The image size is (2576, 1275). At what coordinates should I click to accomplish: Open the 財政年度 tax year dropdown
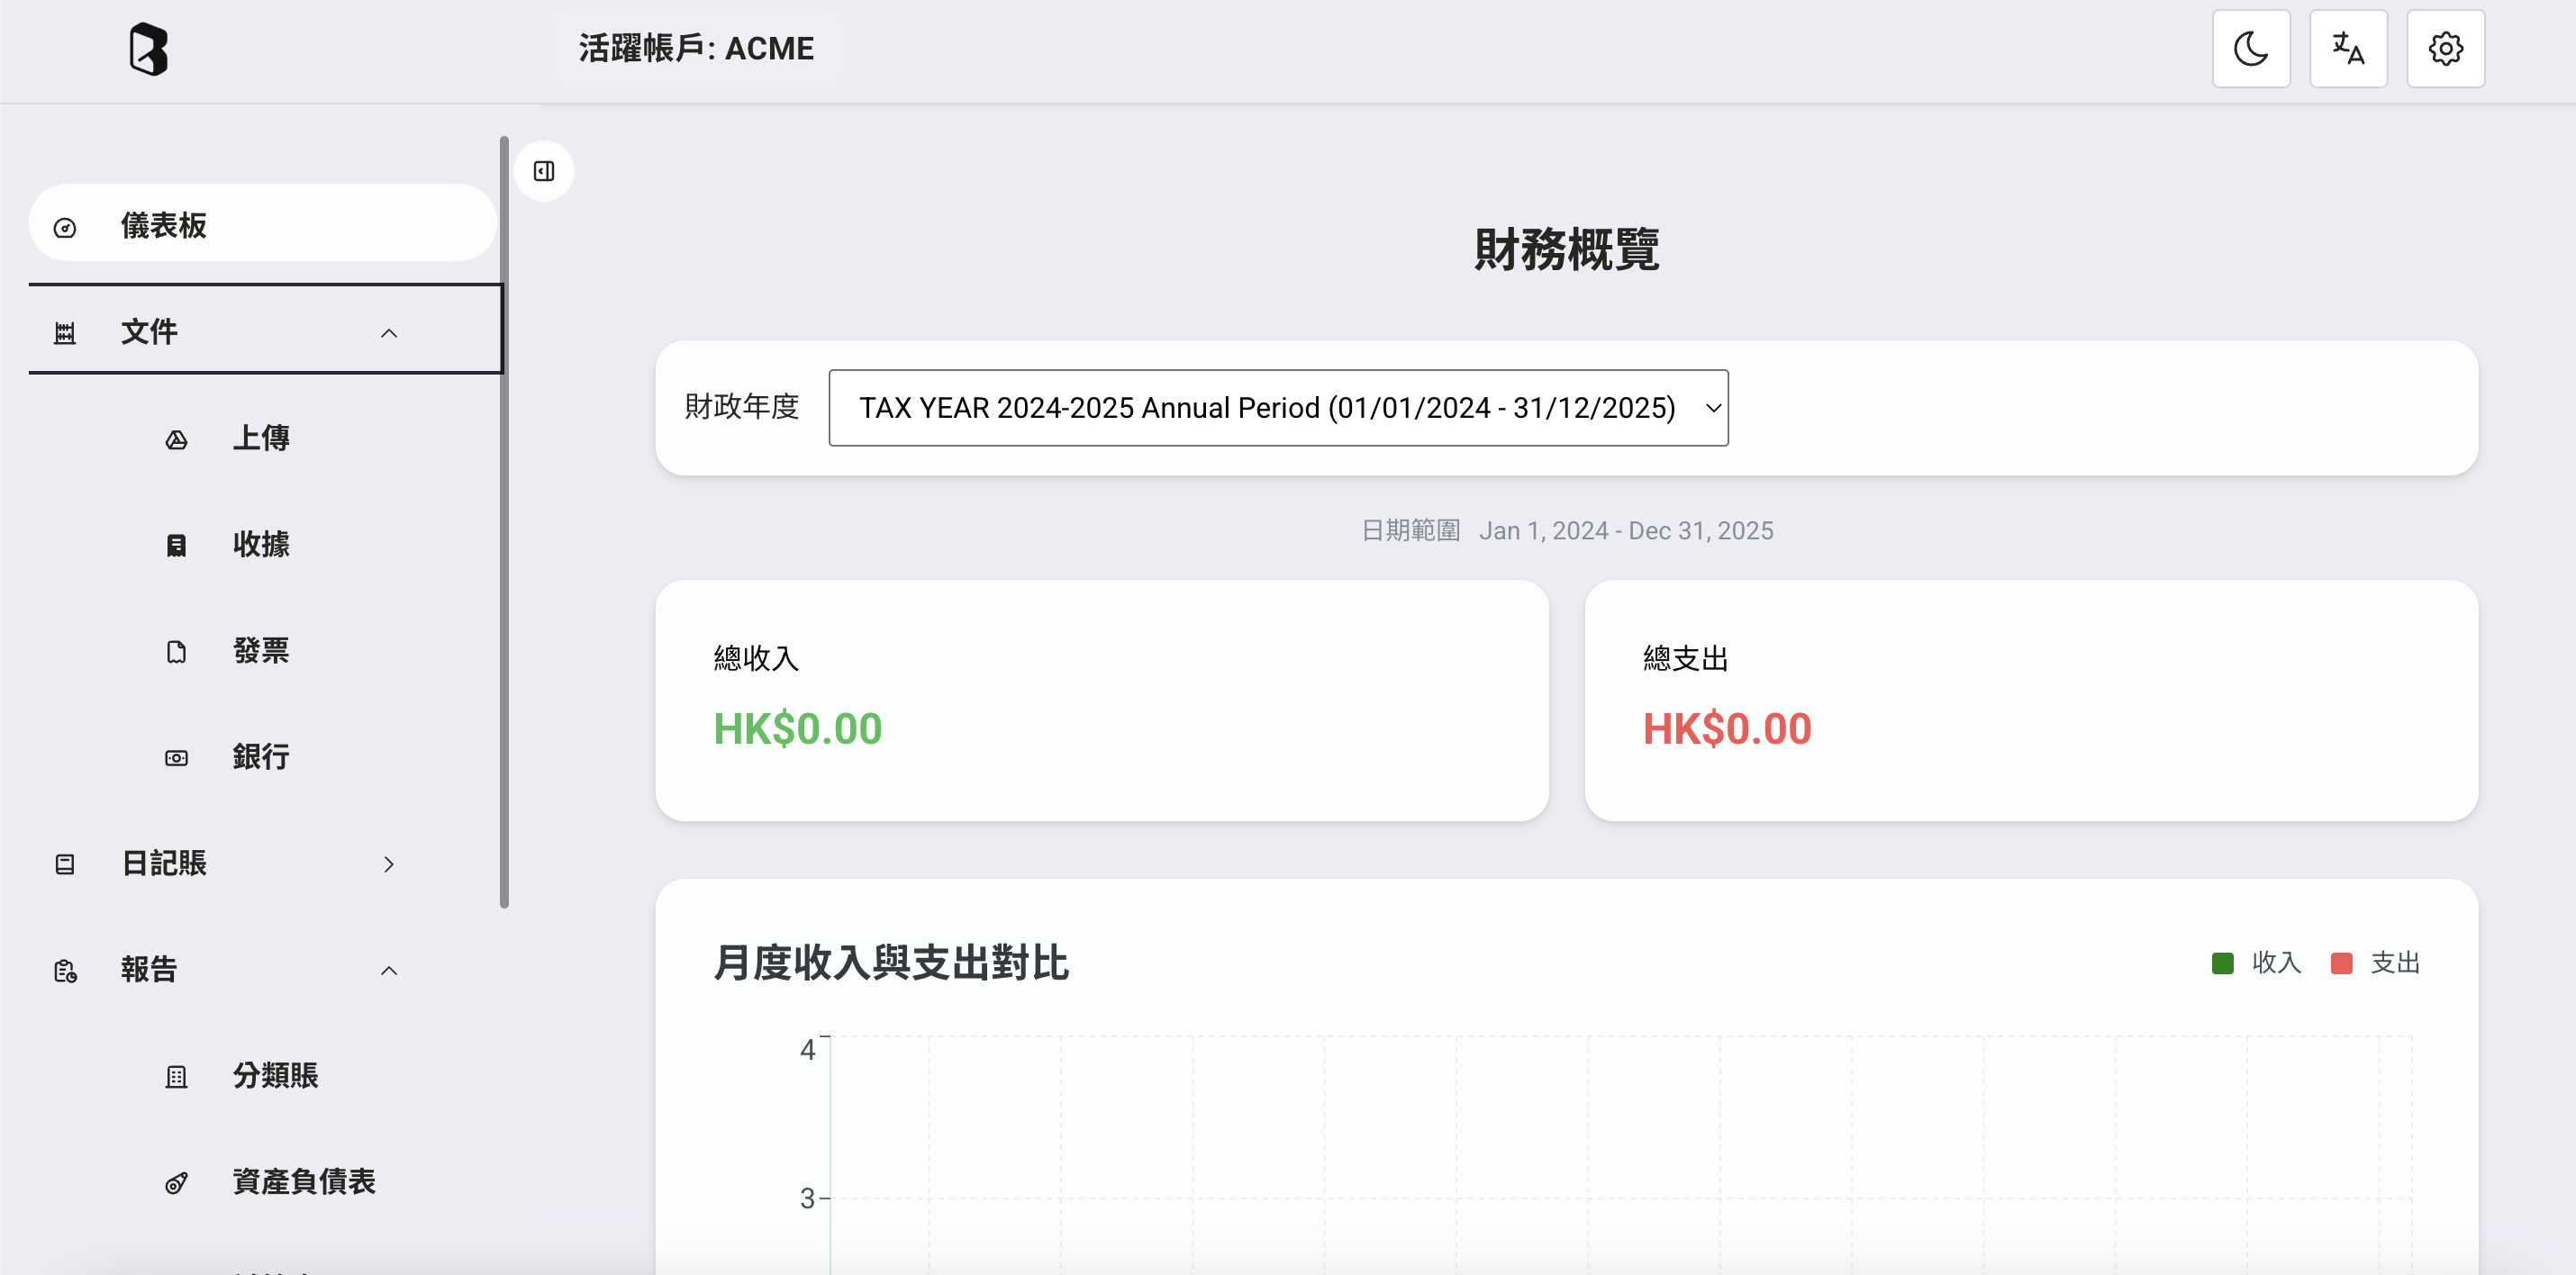1277,408
